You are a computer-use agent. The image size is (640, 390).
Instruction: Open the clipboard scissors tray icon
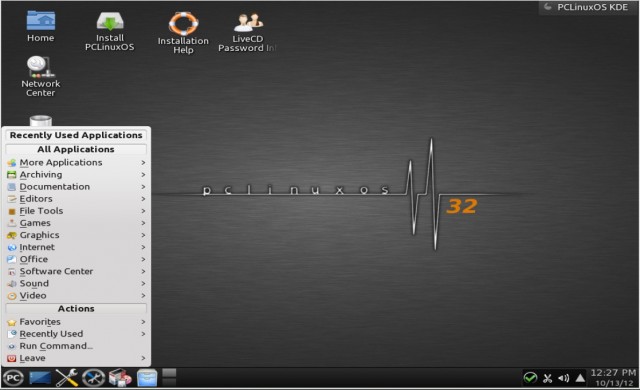pyautogui.click(x=547, y=379)
